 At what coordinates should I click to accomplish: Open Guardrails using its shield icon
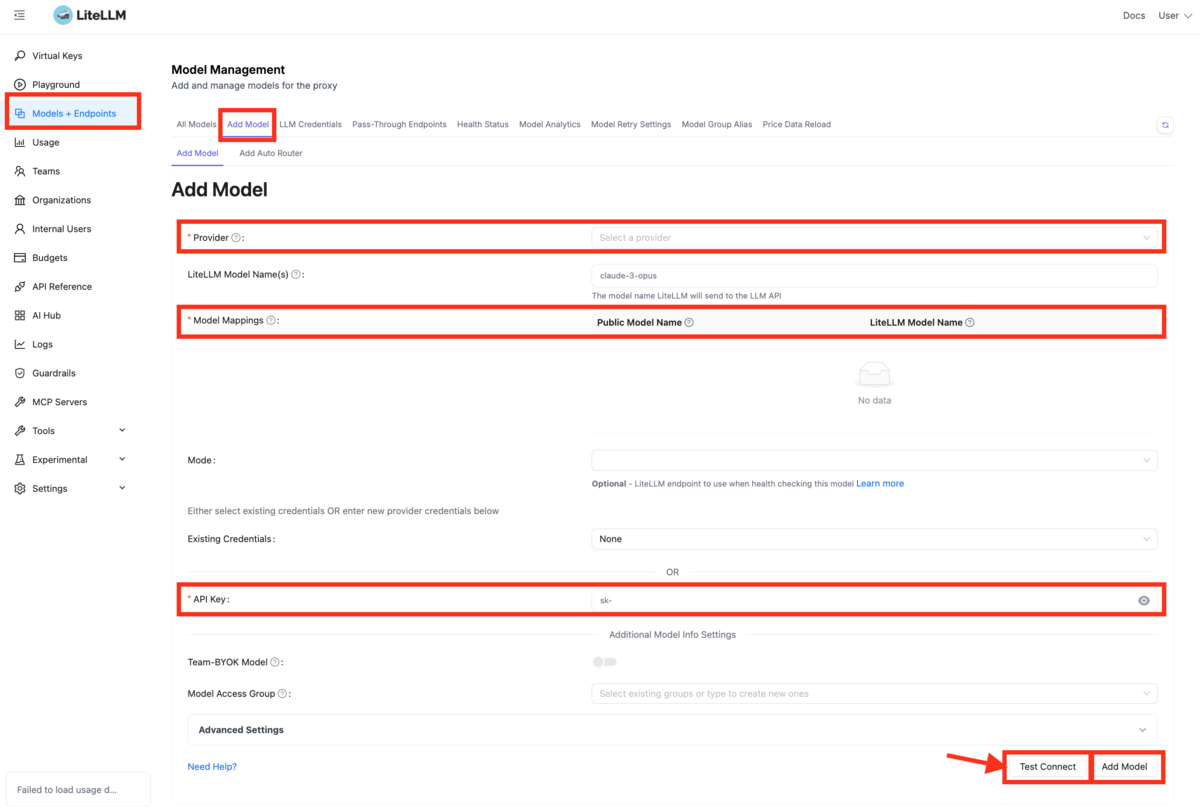pyautogui.click(x=20, y=373)
